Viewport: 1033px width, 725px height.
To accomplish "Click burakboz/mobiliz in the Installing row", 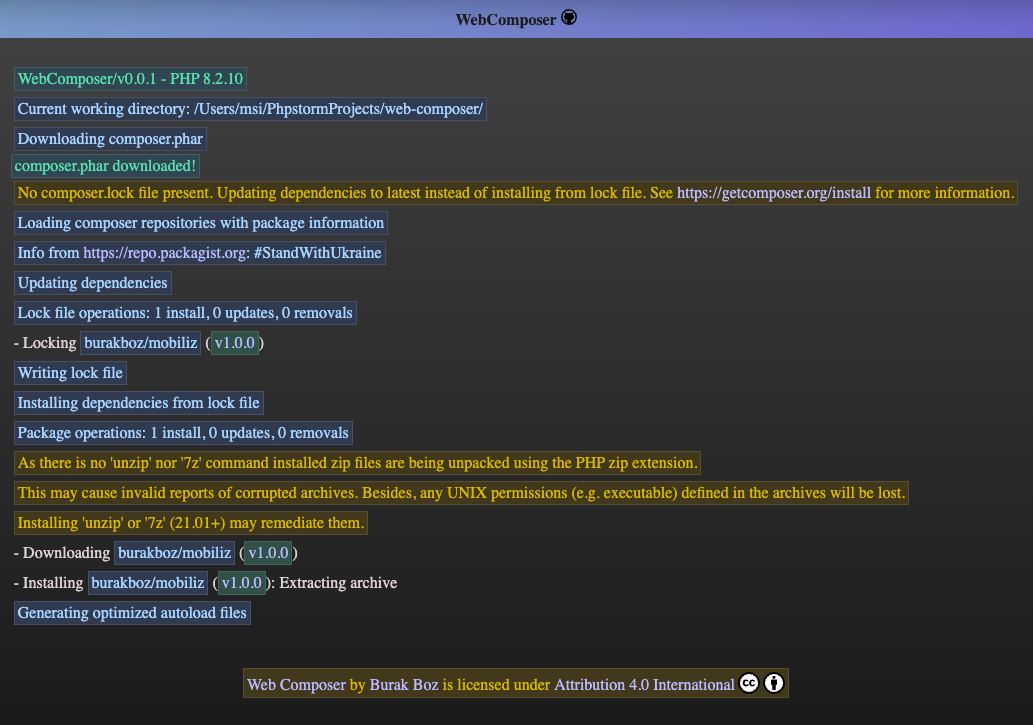I will [148, 583].
